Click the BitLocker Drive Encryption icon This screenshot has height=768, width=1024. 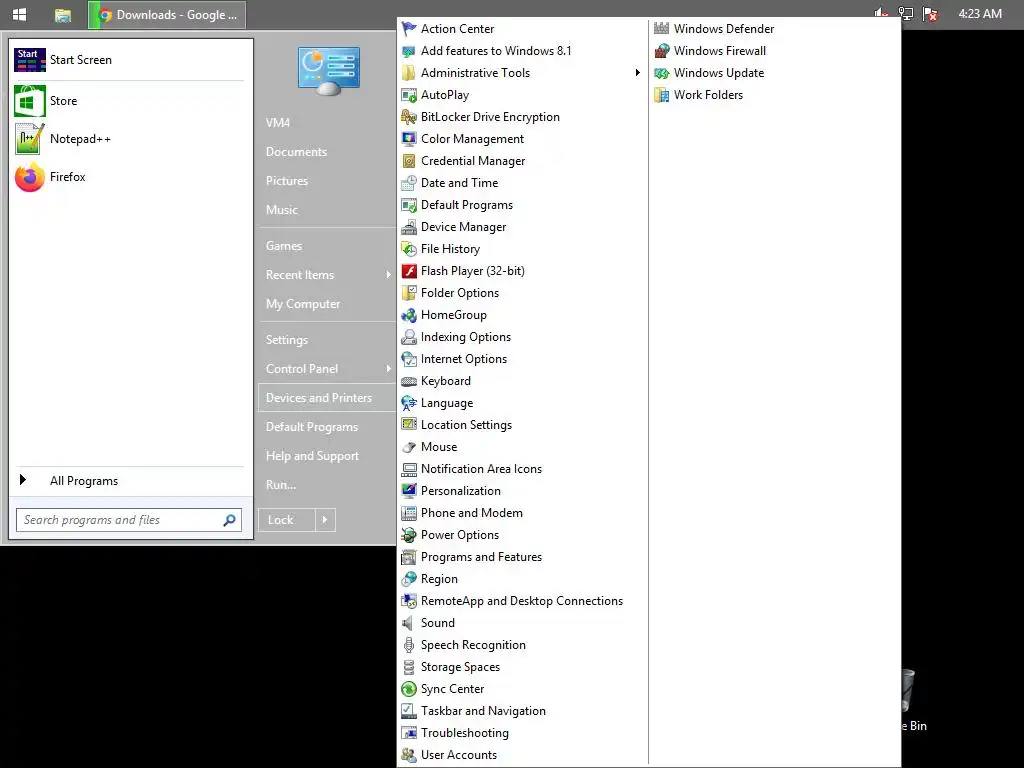pos(409,117)
